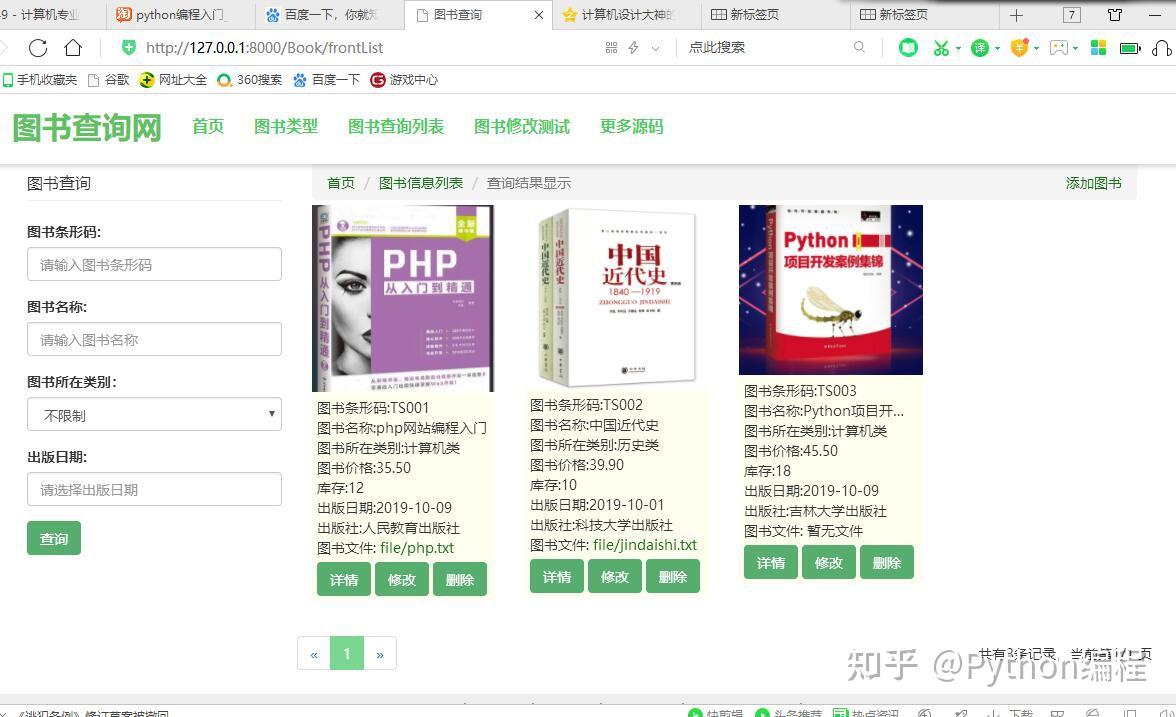Expand the arrow beside the translate icon
The width and height of the screenshot is (1176, 717).
[996, 47]
